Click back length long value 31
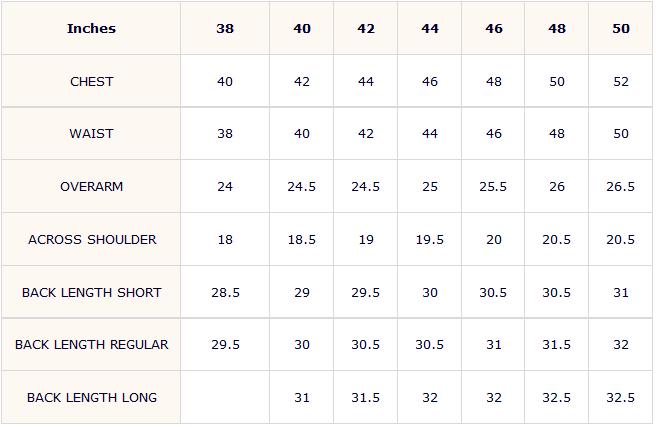 302,397
